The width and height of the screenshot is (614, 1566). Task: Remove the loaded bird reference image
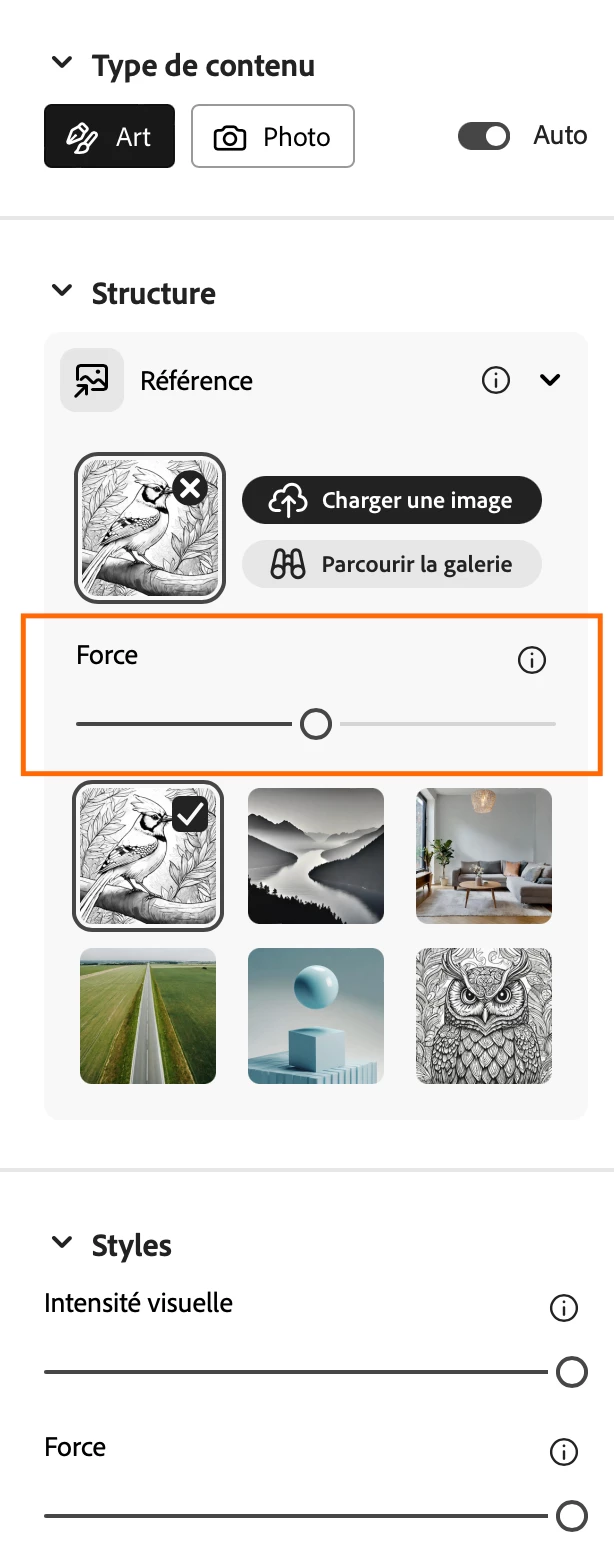190,489
